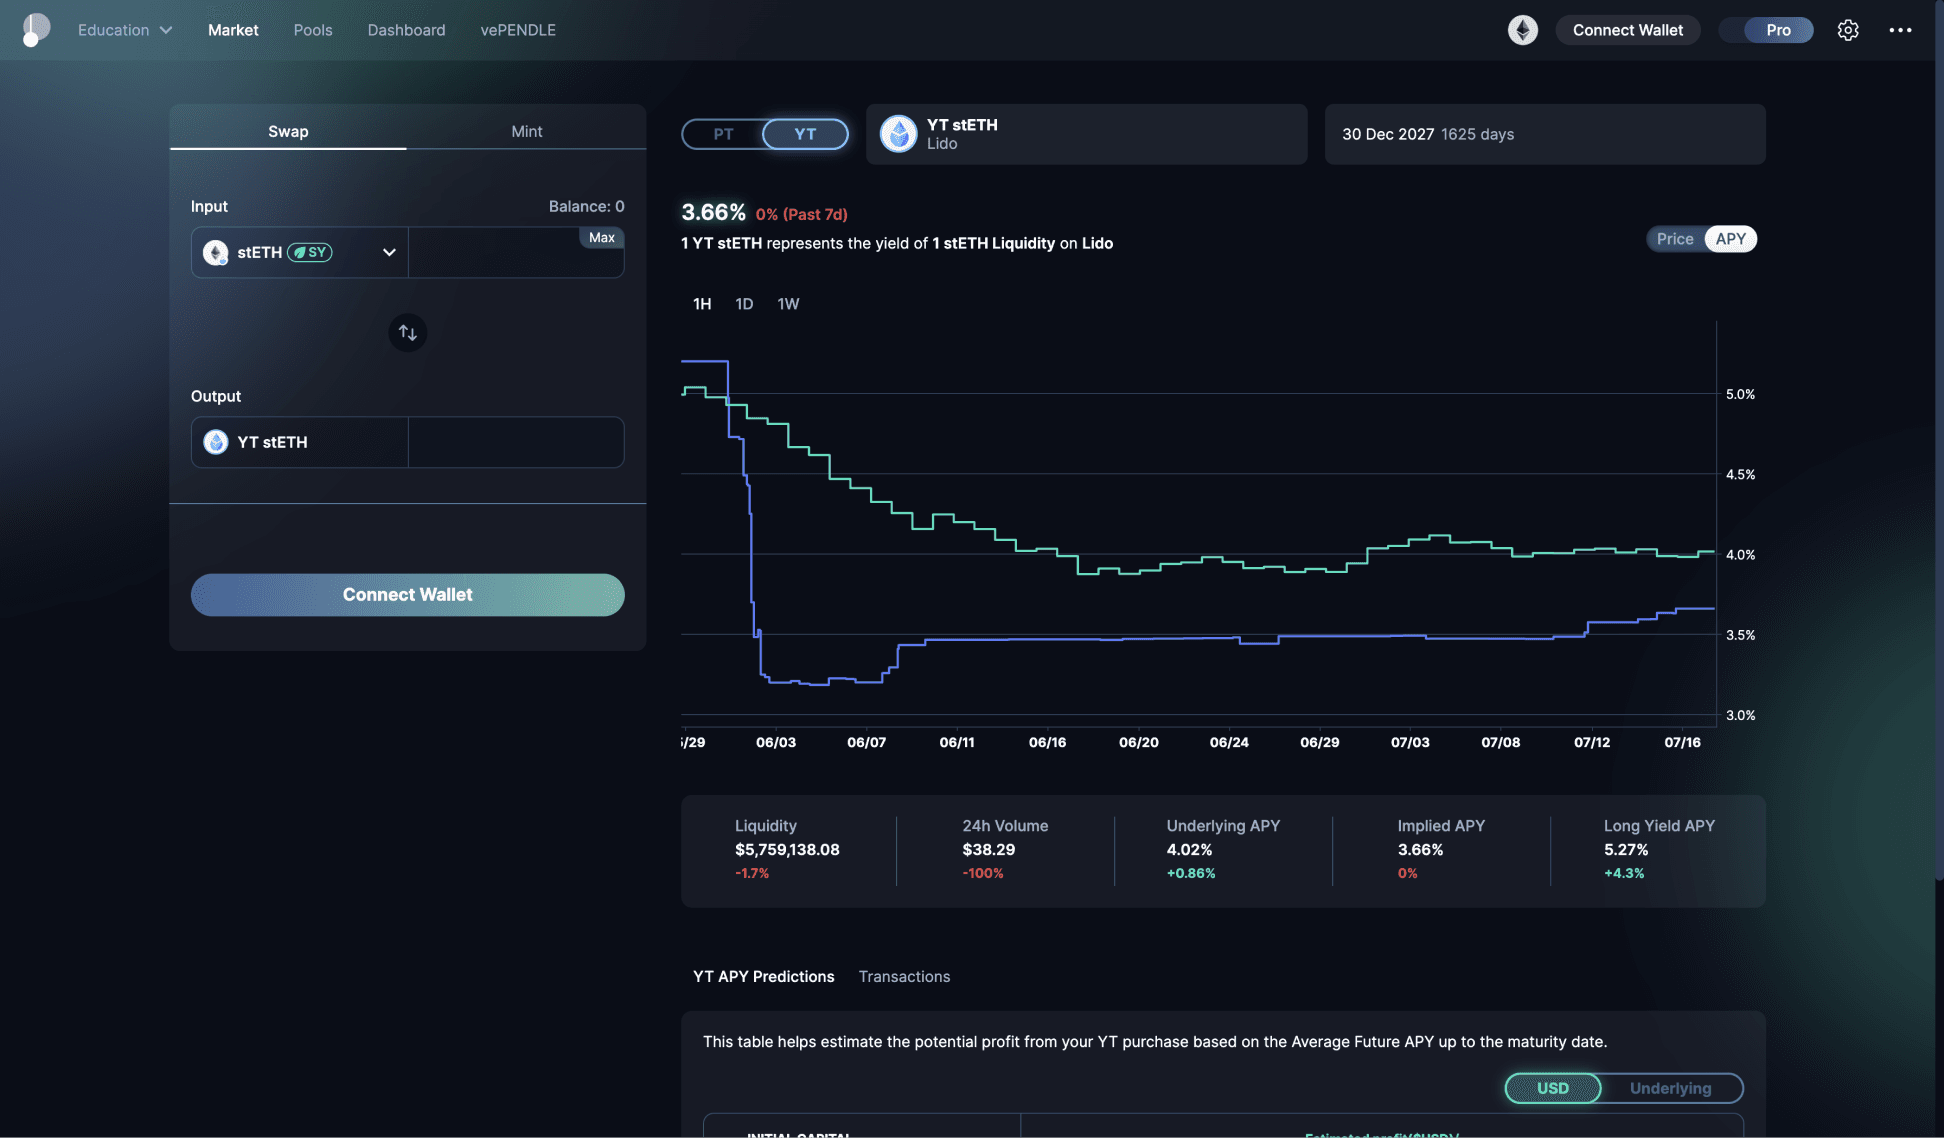Set chart interval to 1D
The width and height of the screenshot is (1945, 1138).
744,304
